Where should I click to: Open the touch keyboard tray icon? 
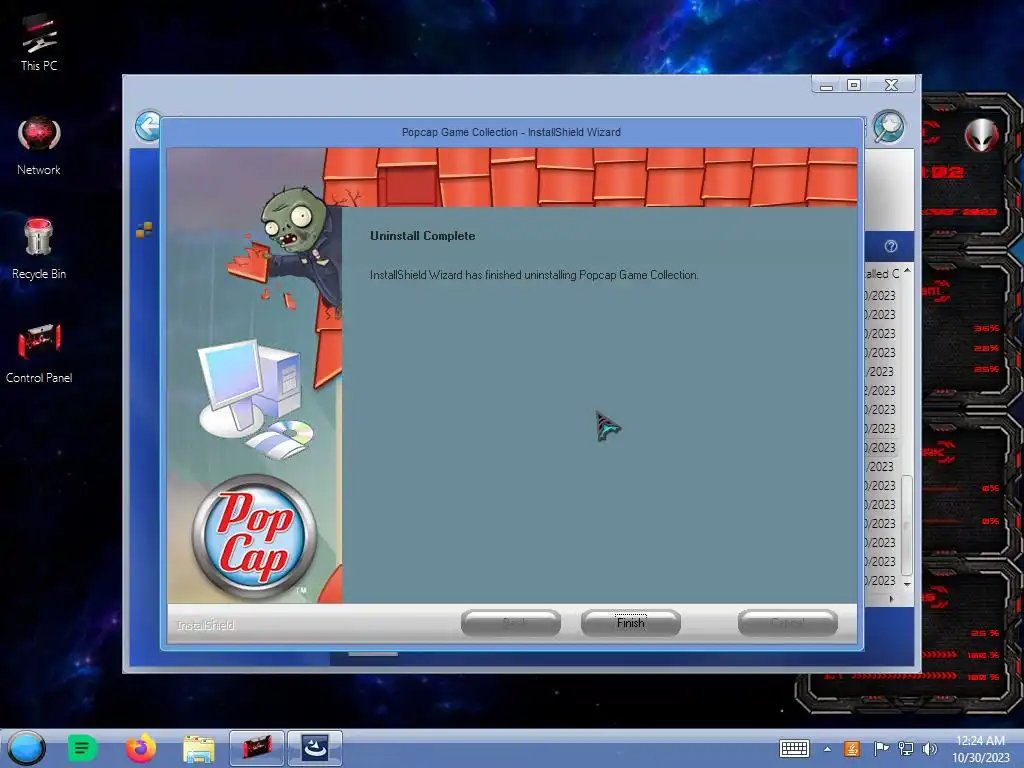click(794, 748)
